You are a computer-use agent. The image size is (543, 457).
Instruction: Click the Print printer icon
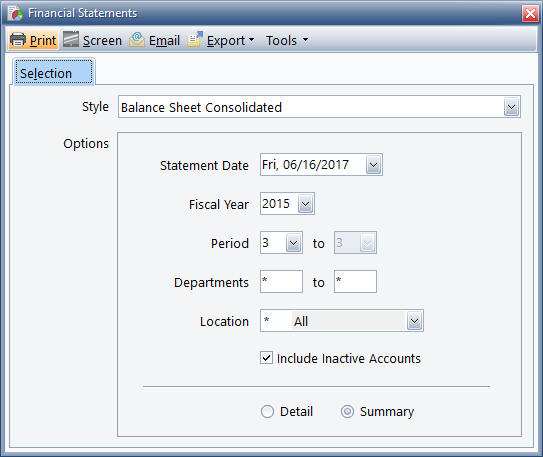(18, 40)
